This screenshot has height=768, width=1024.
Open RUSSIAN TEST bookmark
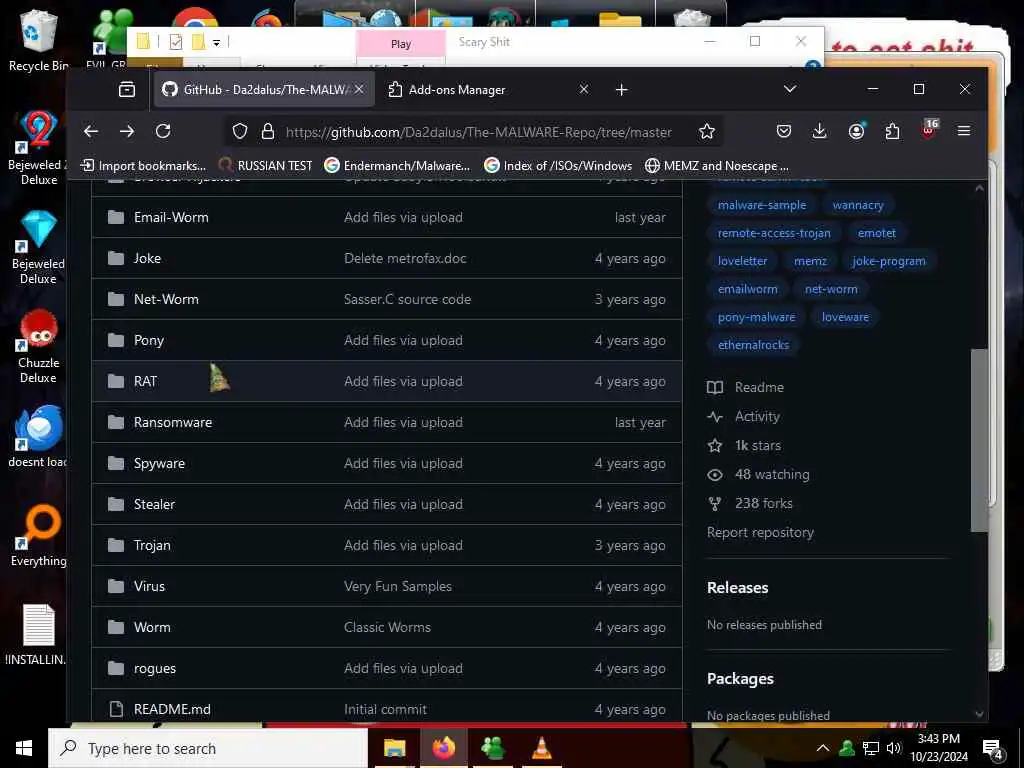265,166
